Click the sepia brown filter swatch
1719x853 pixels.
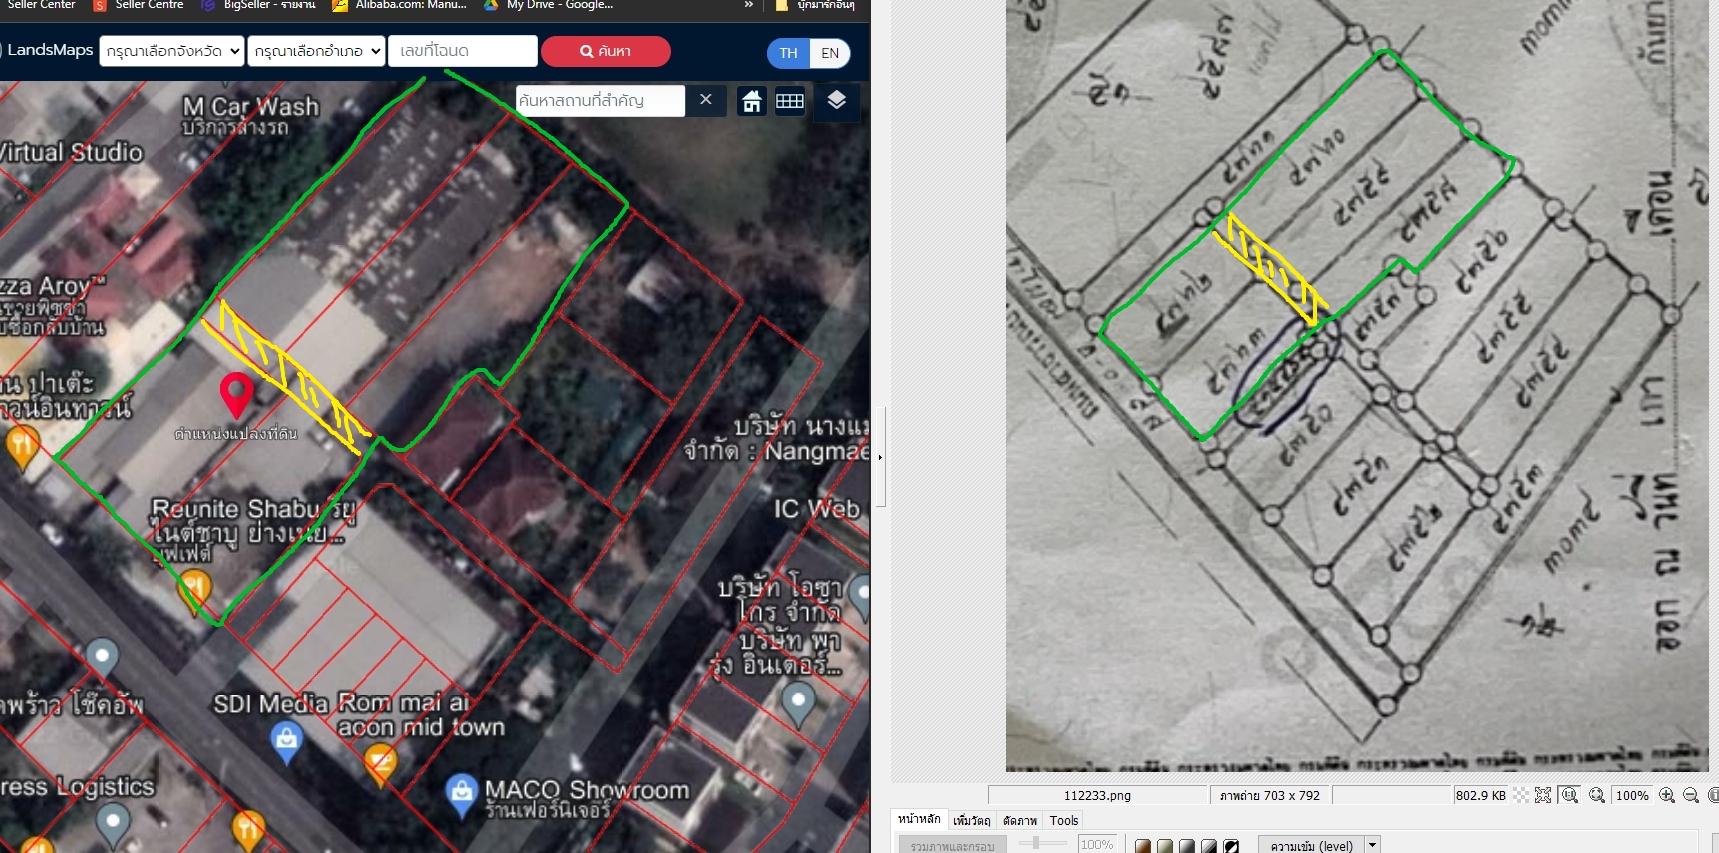pyautogui.click(x=1143, y=846)
